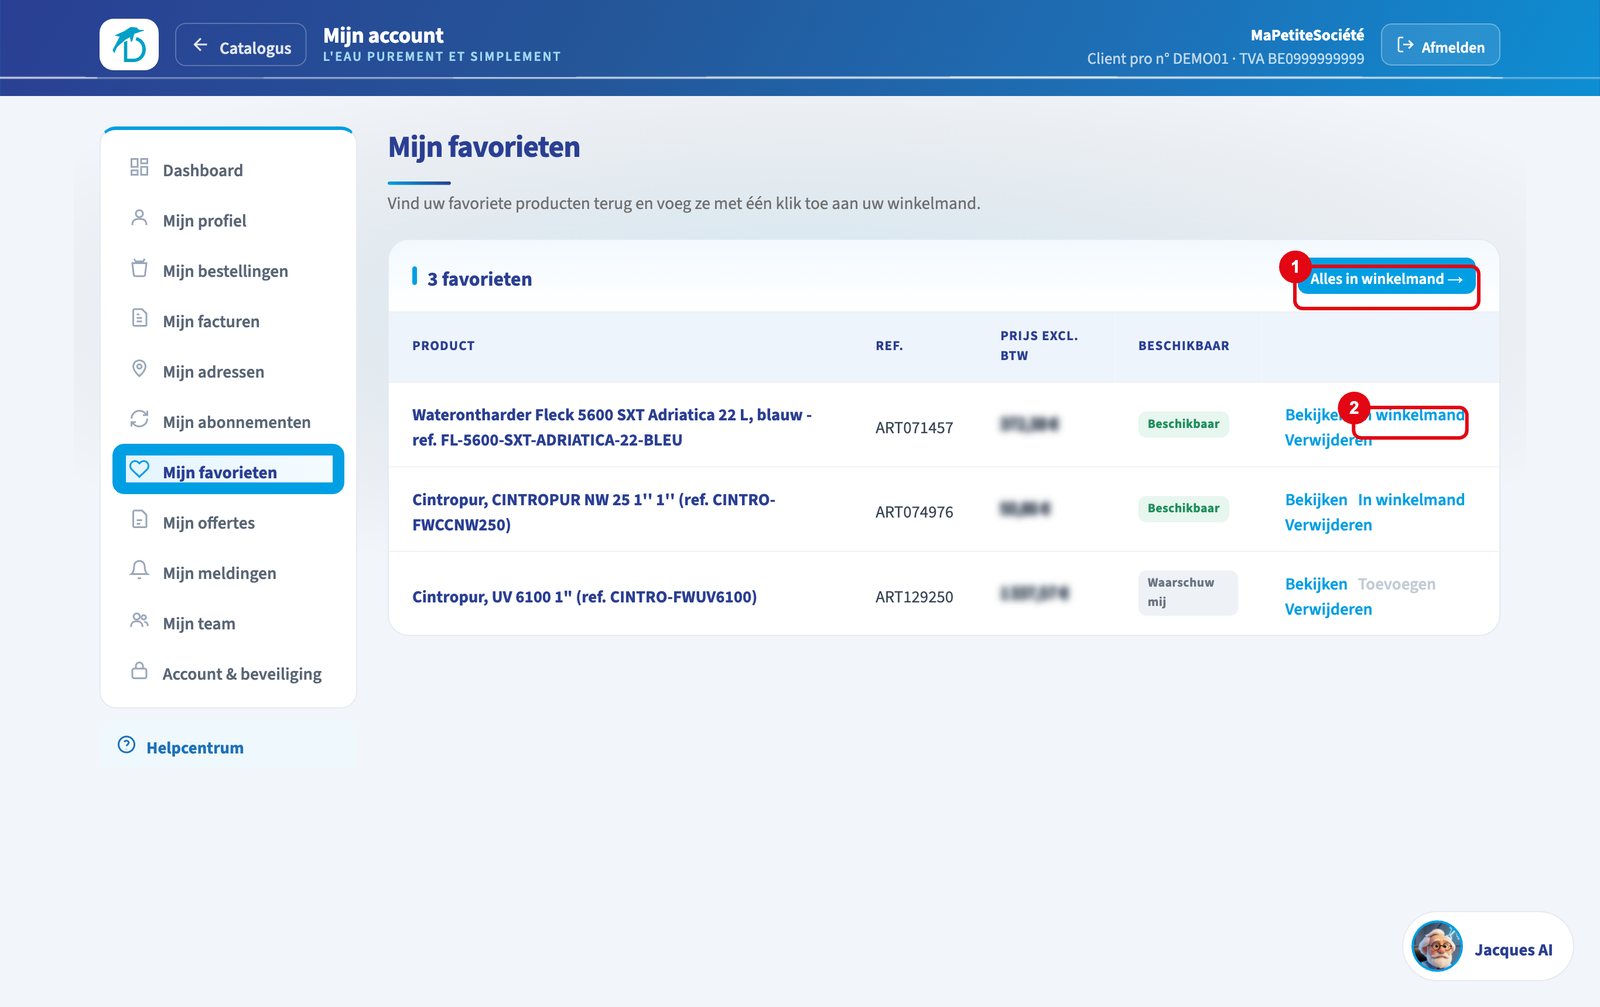Screen dimensions: 1600x1007
Task: Click Verwijderen for Cintropur NW 25
Action: coord(1328,525)
